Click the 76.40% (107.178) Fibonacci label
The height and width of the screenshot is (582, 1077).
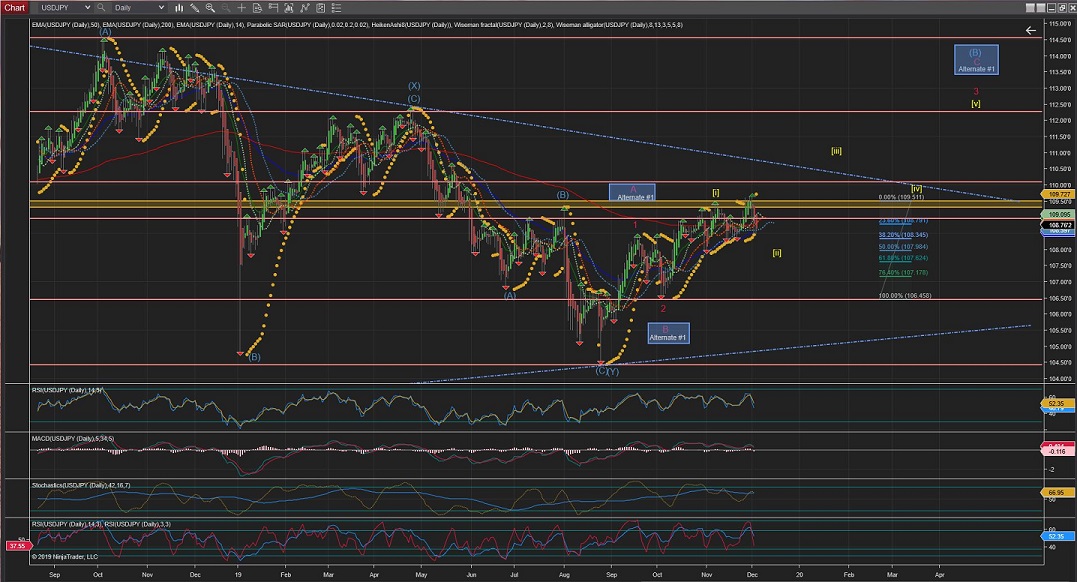[x=903, y=273]
